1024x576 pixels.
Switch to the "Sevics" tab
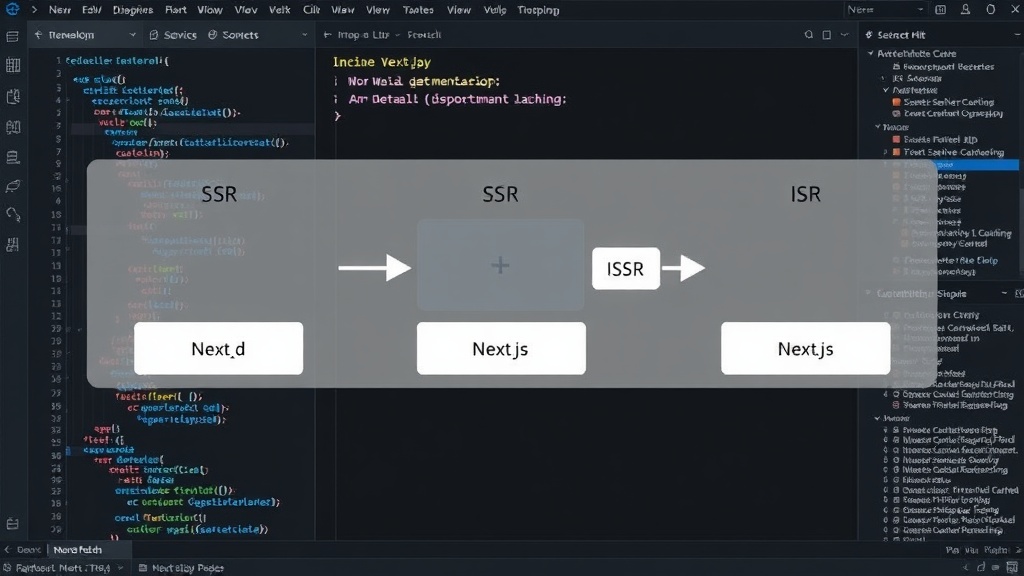[173, 35]
